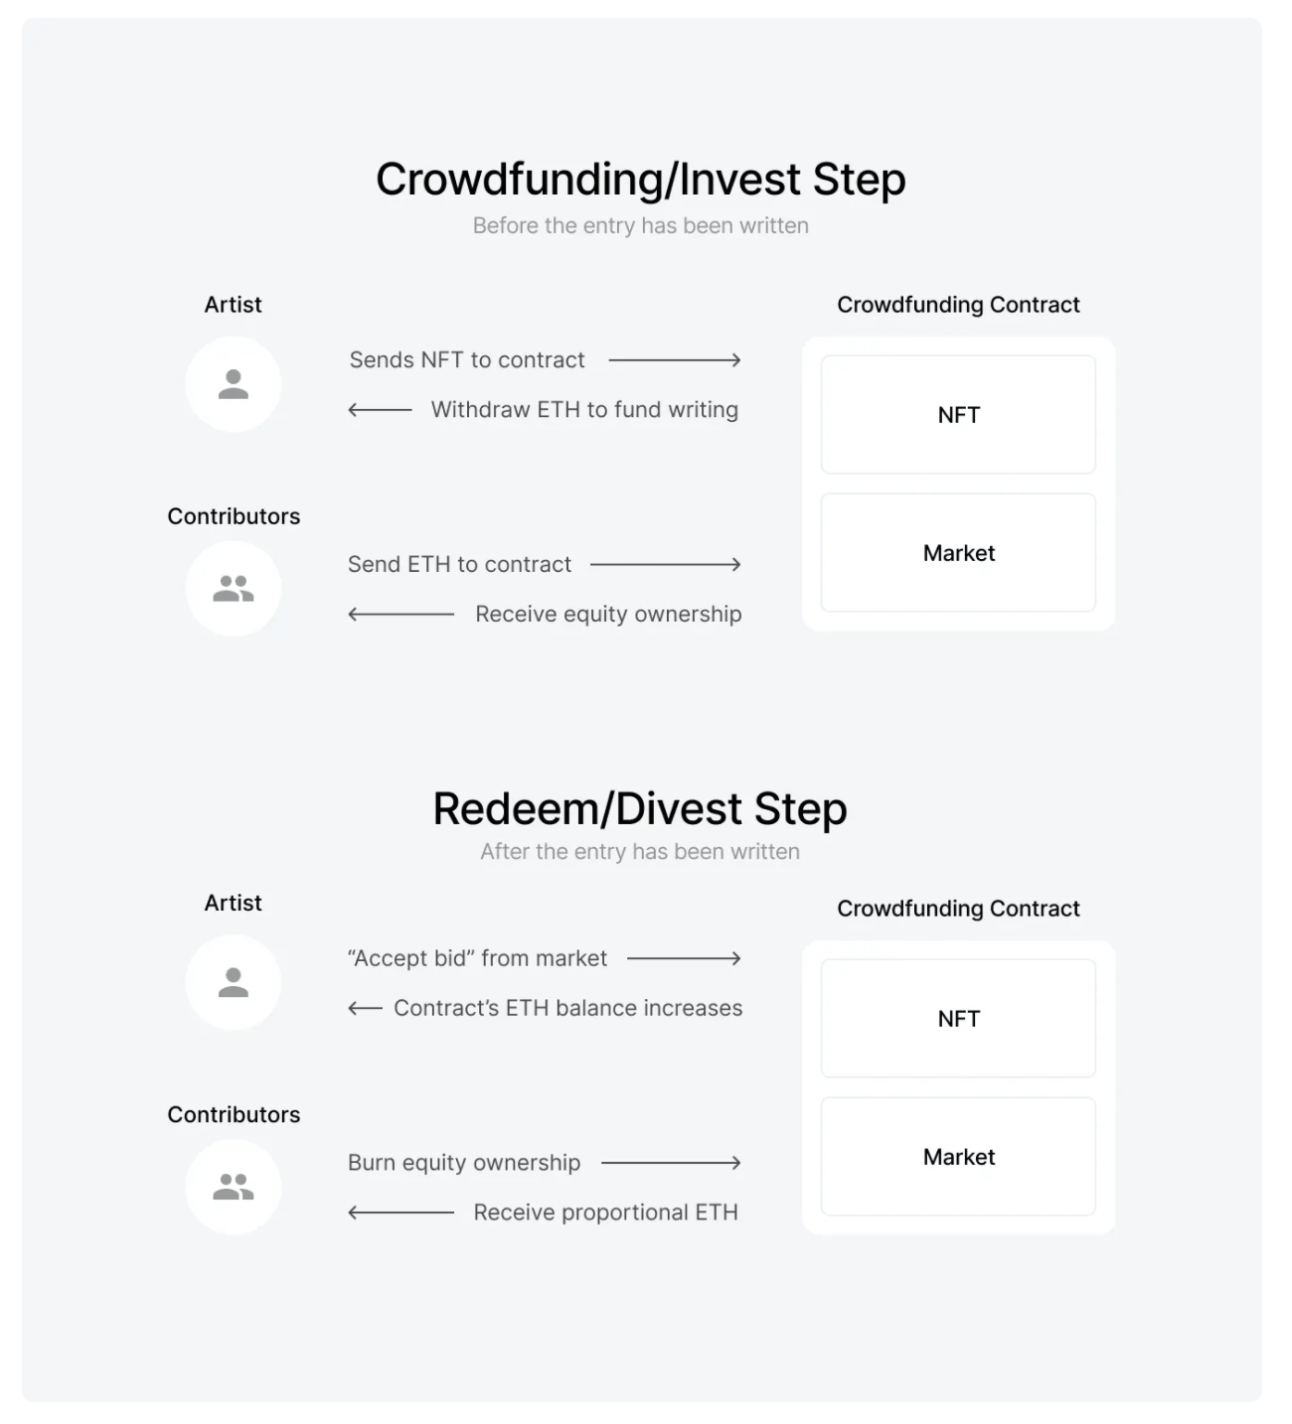Click Contract's ETH balance increases text
The width and height of the screenshot is (1292, 1424).
click(x=568, y=1008)
